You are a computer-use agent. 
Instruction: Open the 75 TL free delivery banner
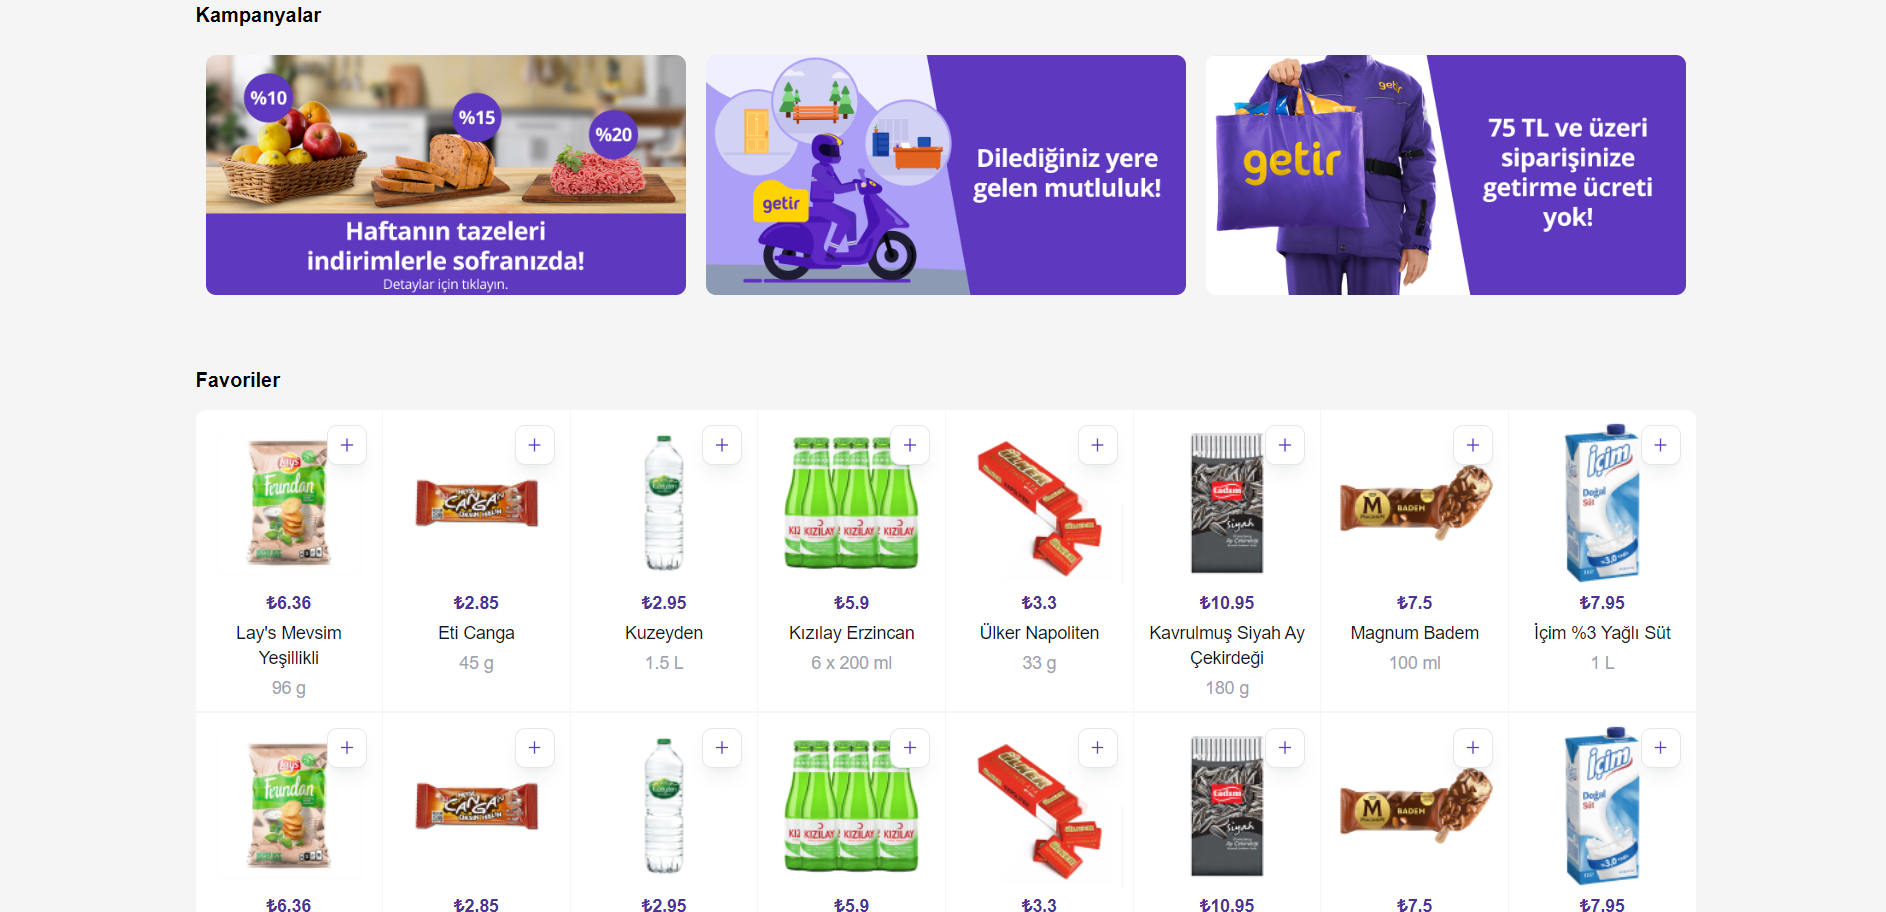tap(1446, 175)
